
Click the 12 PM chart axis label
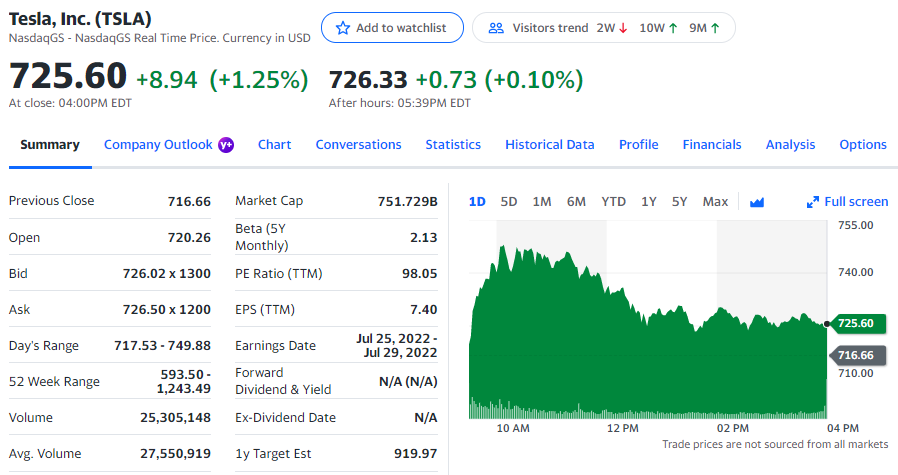pos(623,429)
